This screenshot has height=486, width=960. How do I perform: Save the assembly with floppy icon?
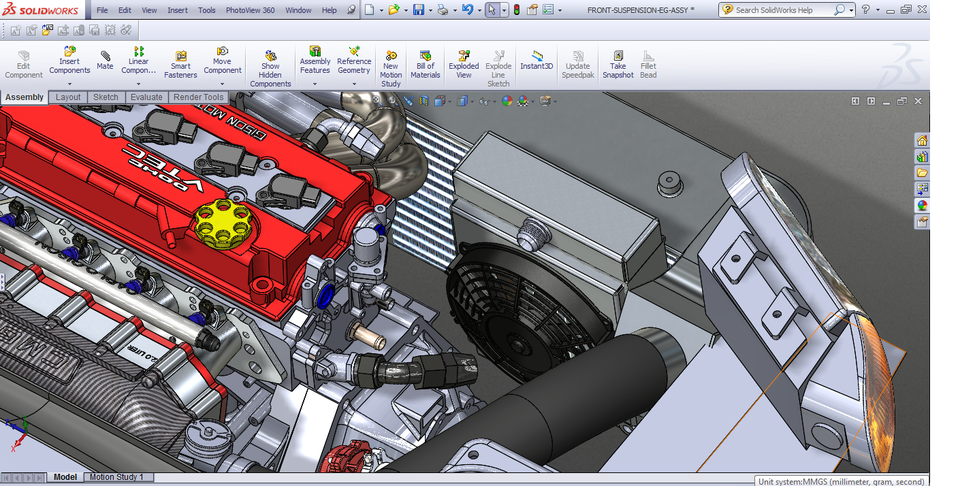pos(419,10)
